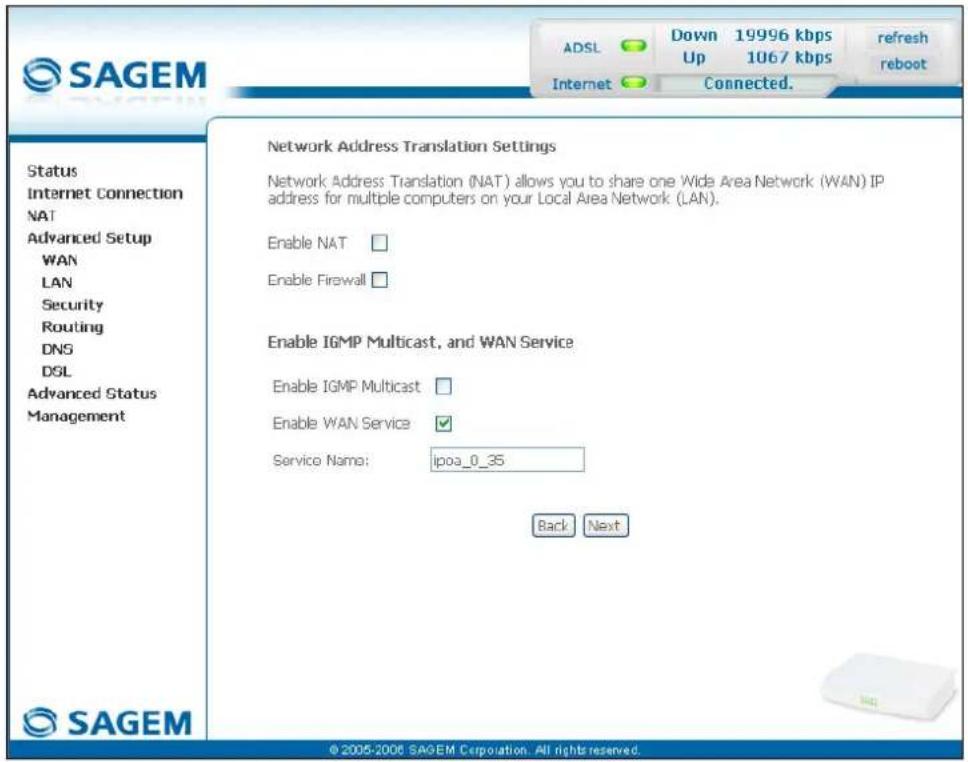
Task: Click the Next button
Action: (606, 525)
